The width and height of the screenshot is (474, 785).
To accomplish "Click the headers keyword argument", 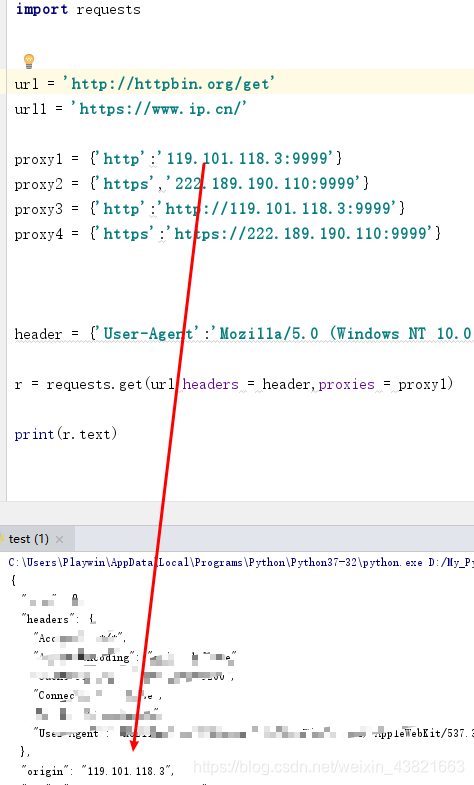I will tap(211, 384).
